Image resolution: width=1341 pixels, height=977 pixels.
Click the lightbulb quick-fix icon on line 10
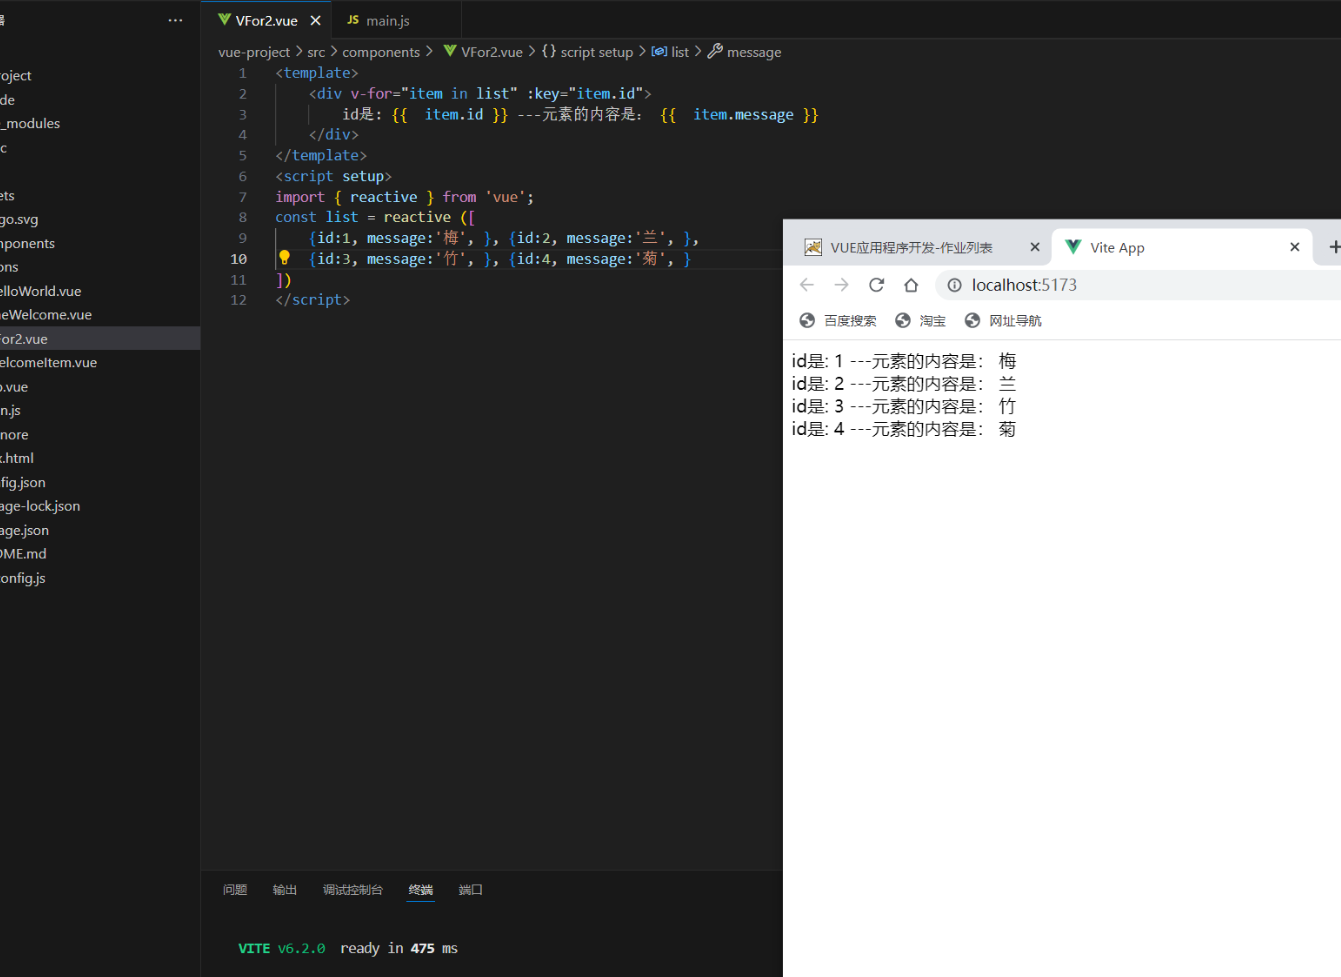coord(284,258)
